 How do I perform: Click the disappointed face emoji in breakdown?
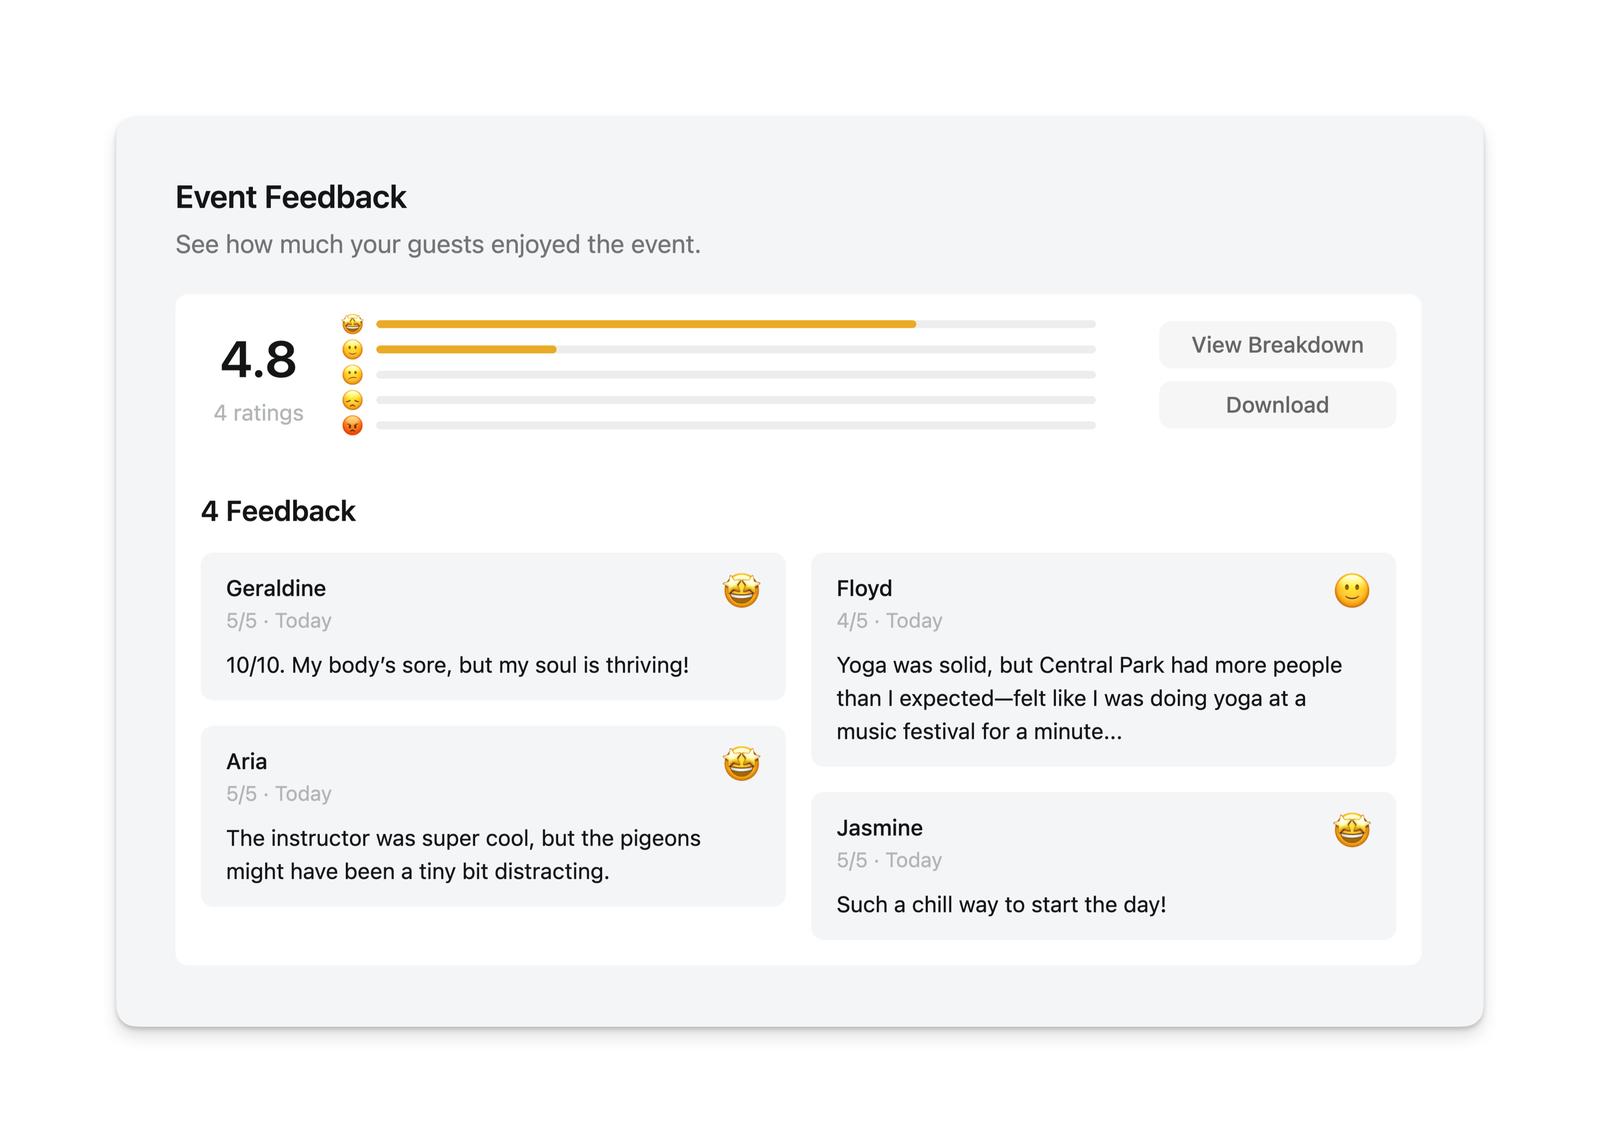(x=352, y=400)
